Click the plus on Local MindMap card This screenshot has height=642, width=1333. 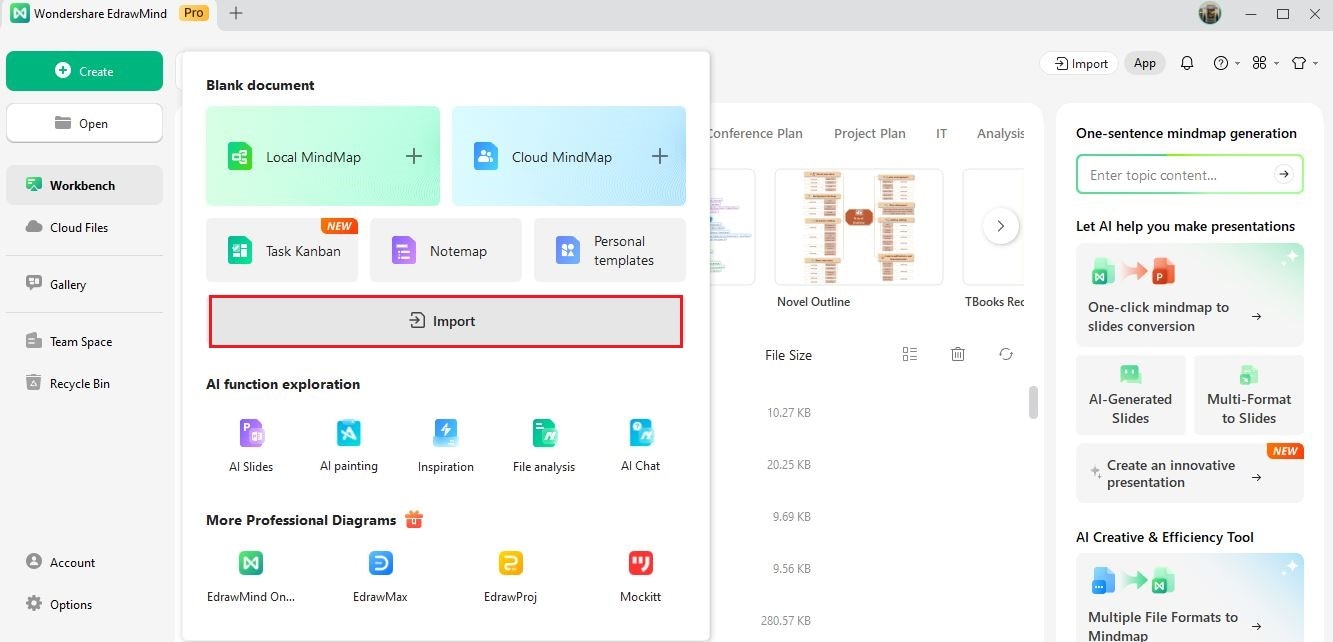coord(414,156)
